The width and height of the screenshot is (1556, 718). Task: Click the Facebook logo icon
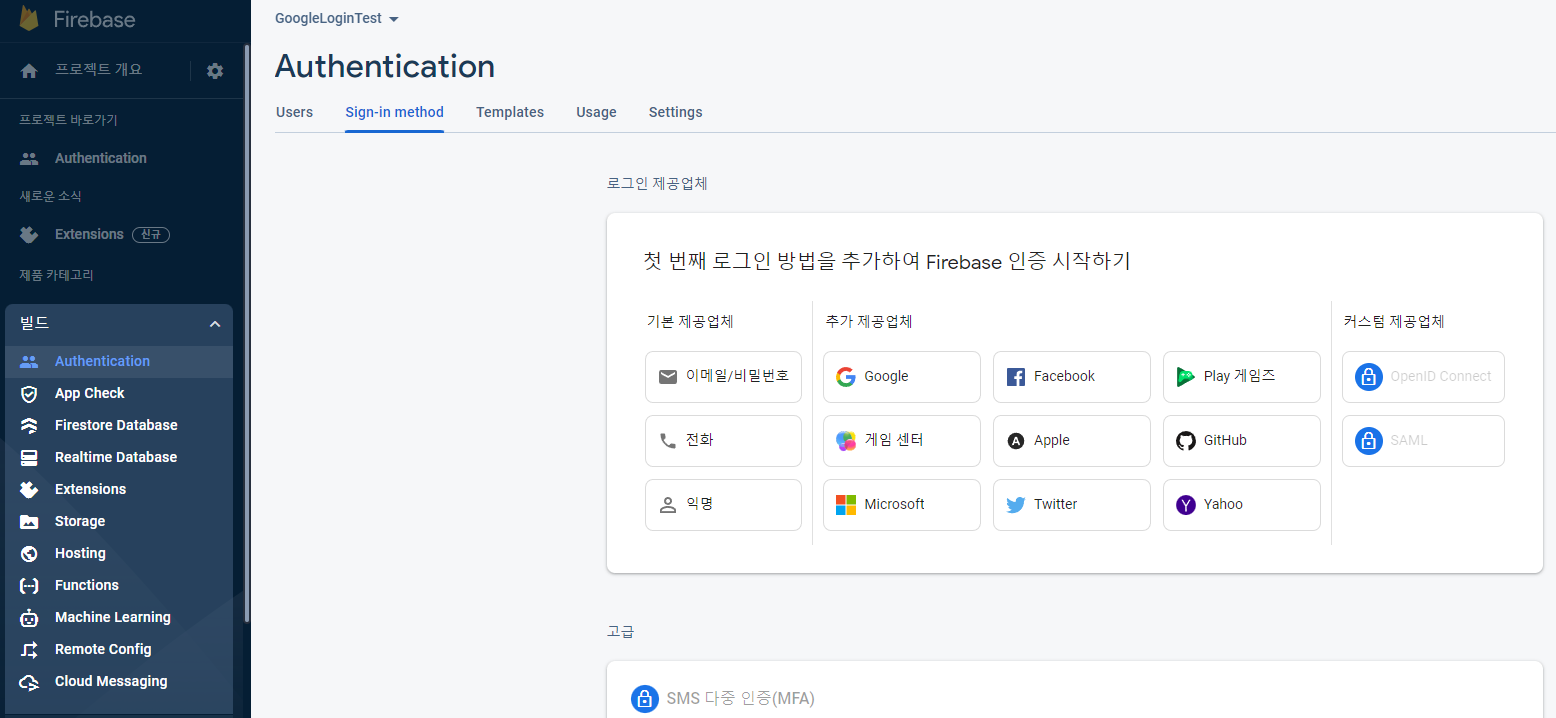click(1016, 377)
